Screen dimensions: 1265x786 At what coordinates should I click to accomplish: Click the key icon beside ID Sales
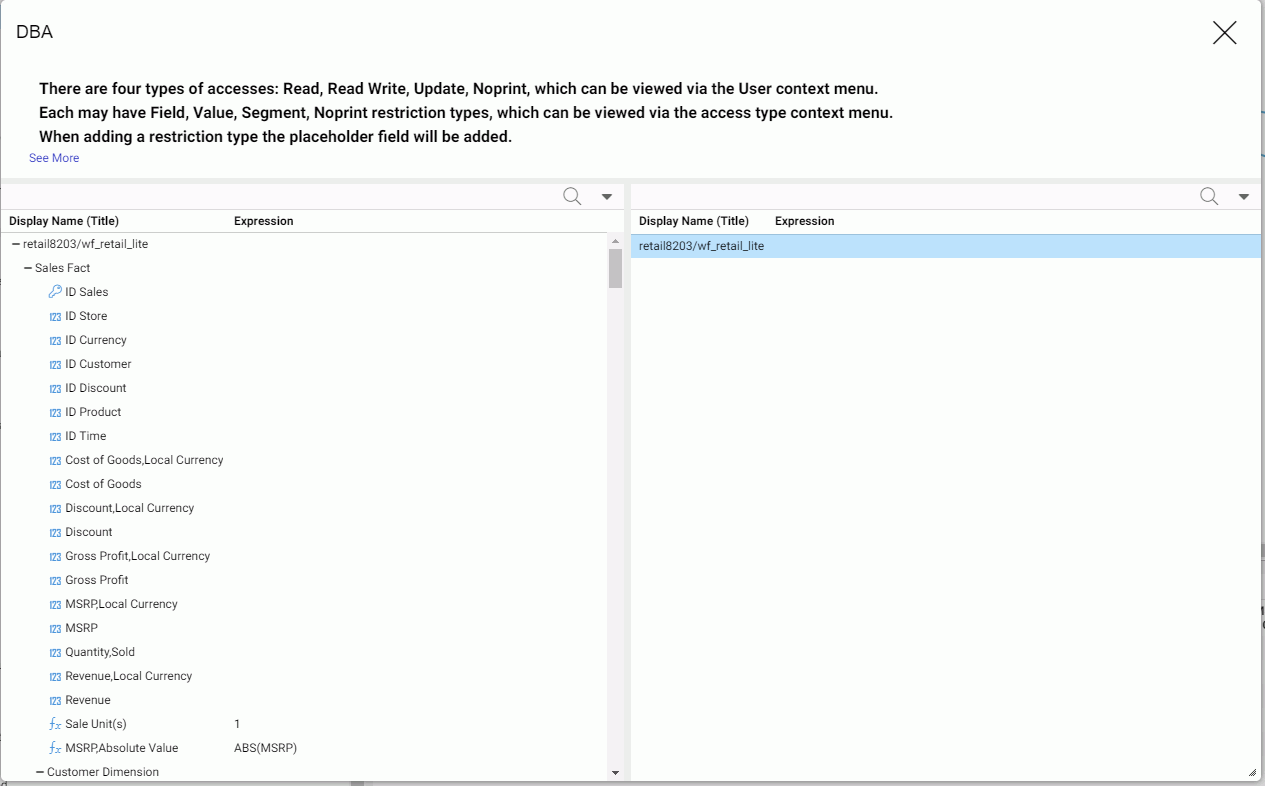coord(55,292)
